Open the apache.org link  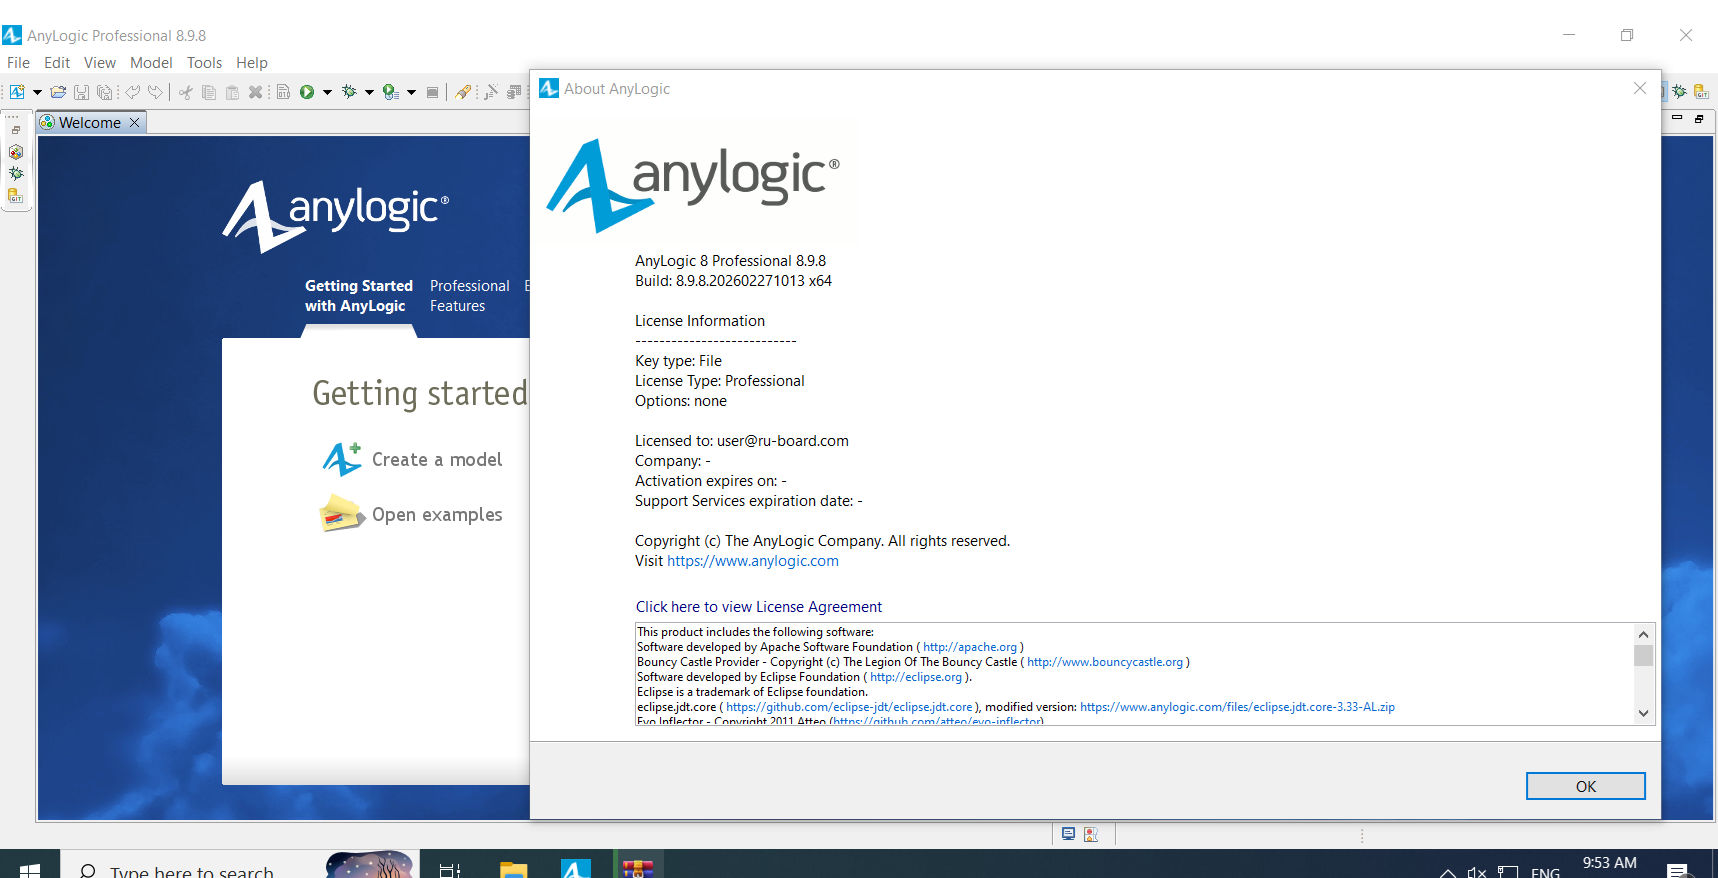pyautogui.click(x=970, y=647)
